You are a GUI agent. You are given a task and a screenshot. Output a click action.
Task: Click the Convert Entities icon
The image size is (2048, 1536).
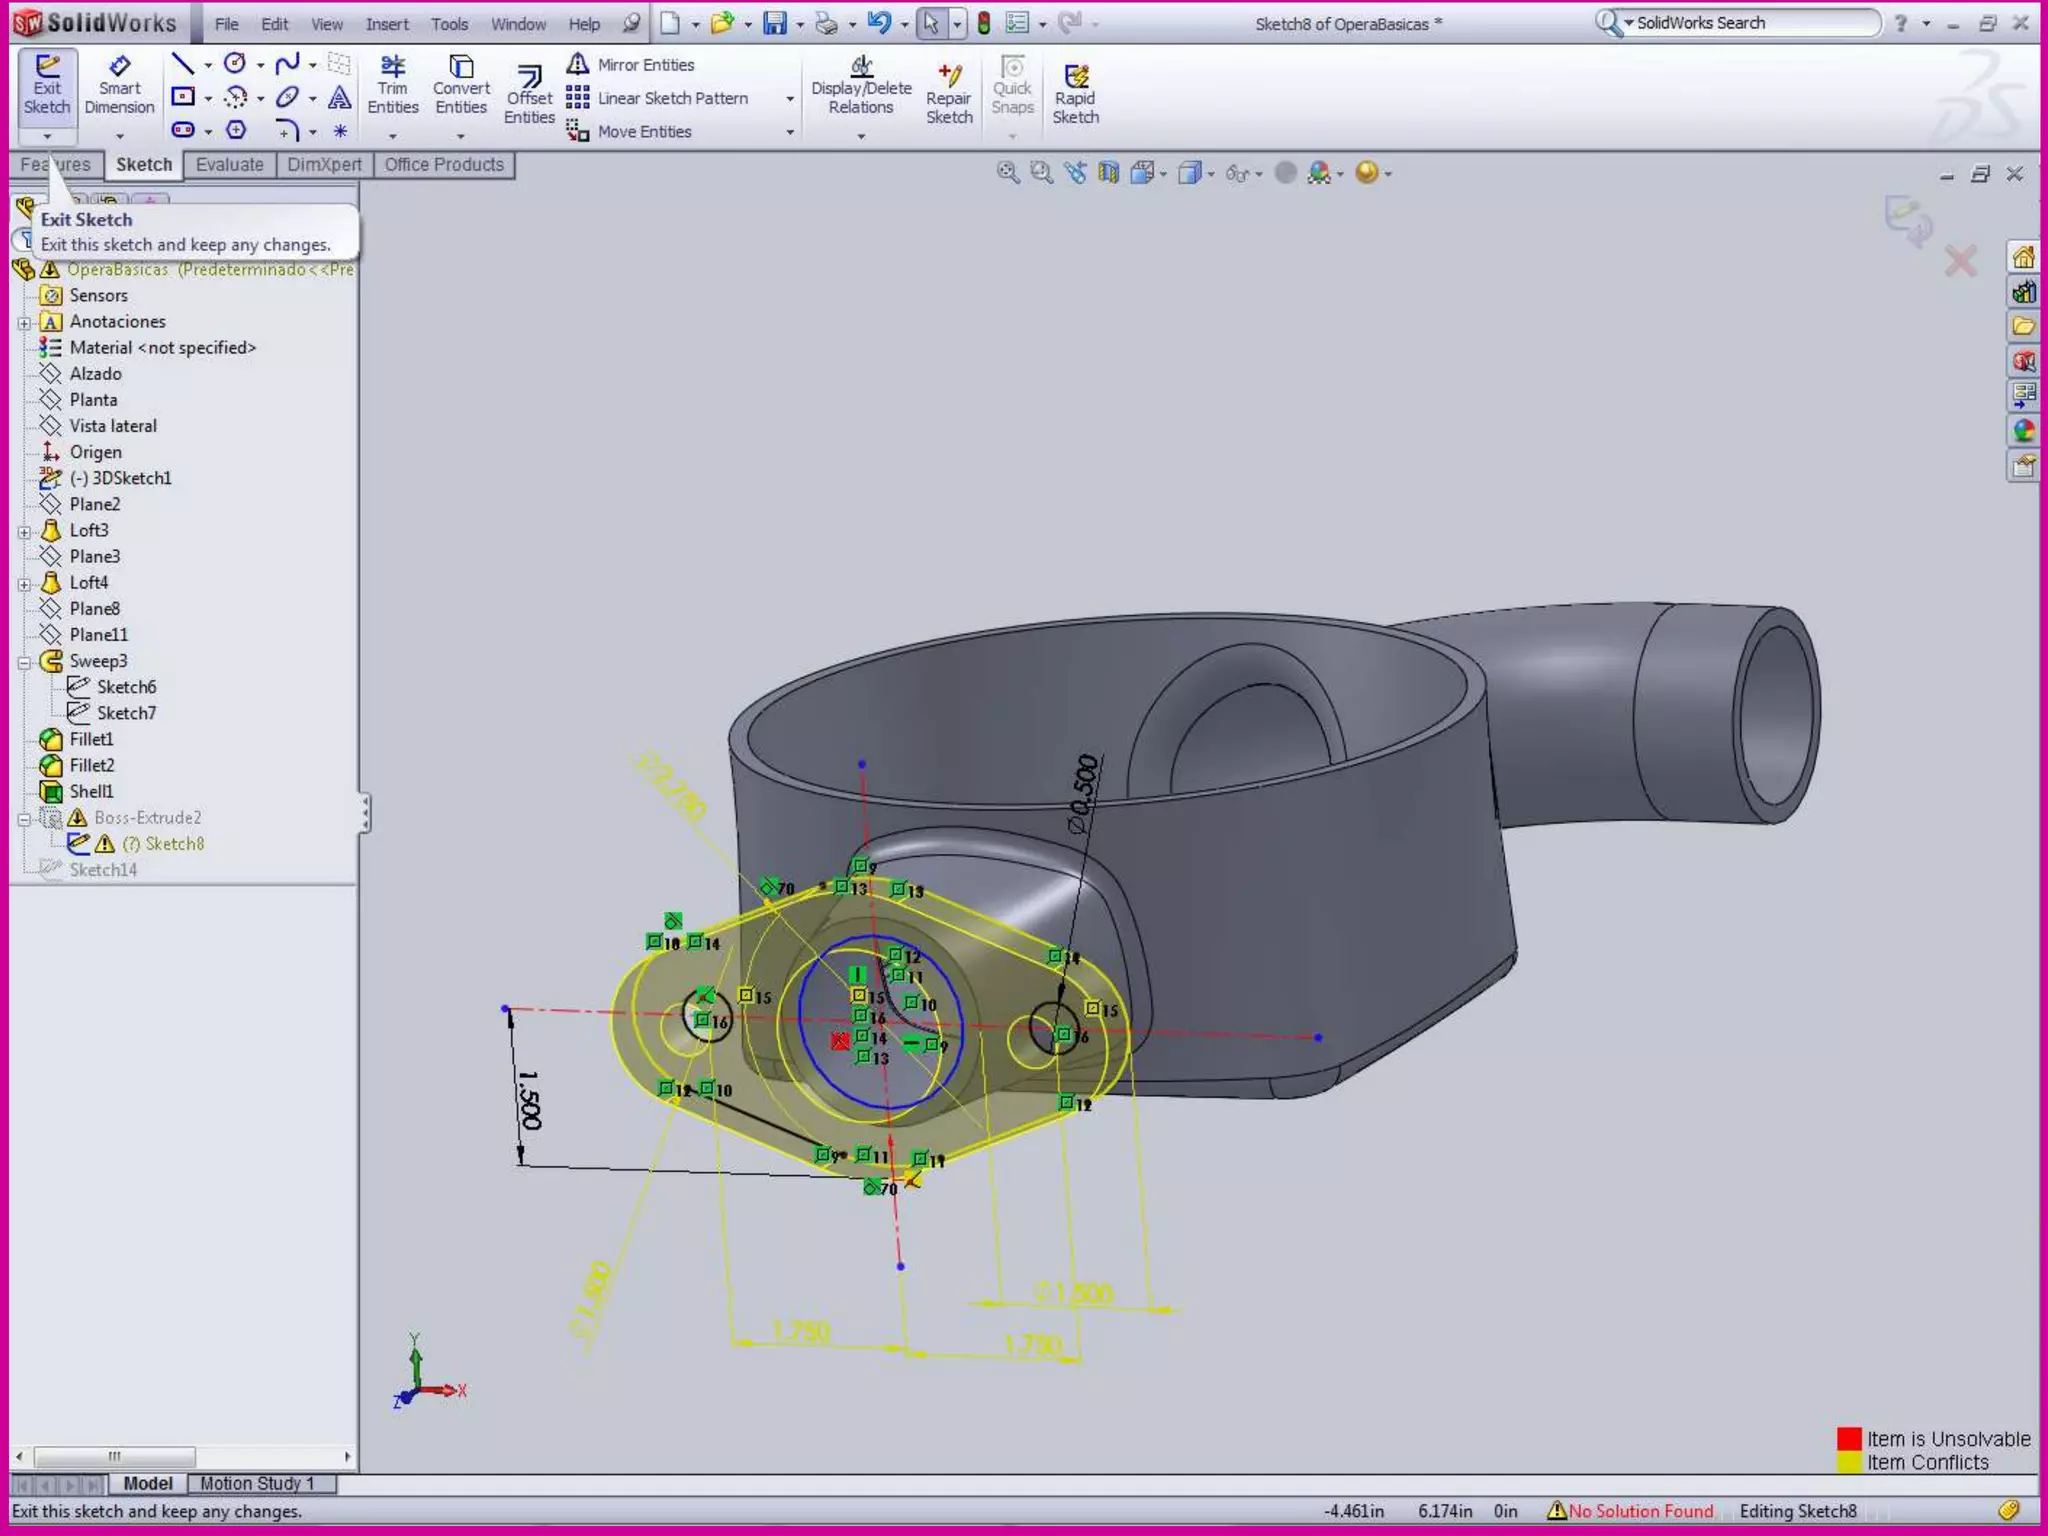tap(461, 86)
